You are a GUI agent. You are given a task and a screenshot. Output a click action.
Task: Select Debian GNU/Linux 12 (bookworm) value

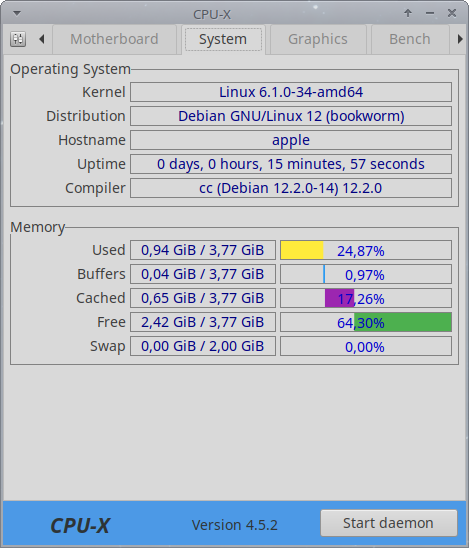(291, 116)
